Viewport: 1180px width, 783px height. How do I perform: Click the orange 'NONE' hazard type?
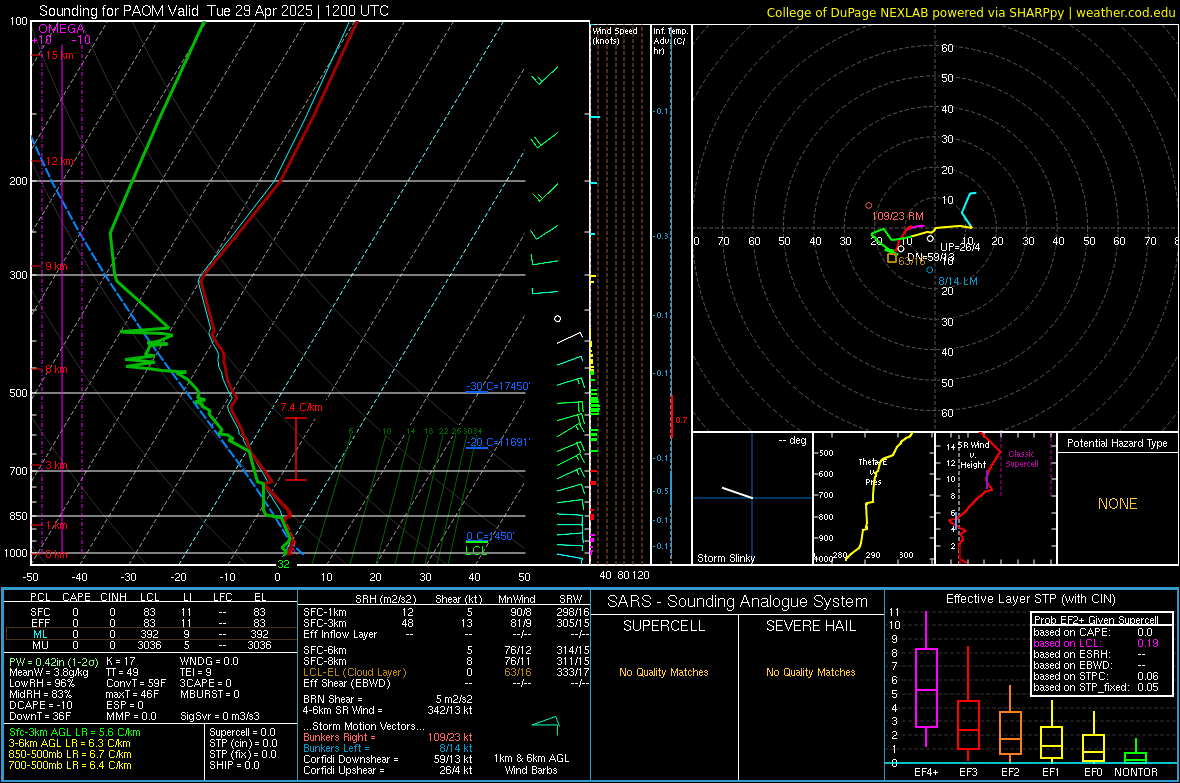coord(1117,504)
